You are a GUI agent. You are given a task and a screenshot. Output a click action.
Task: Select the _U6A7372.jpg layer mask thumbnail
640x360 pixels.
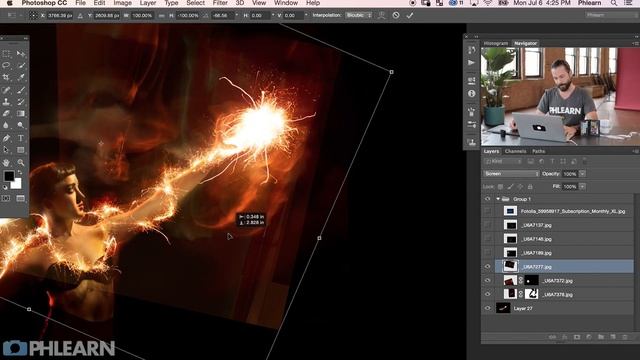pos(531,281)
